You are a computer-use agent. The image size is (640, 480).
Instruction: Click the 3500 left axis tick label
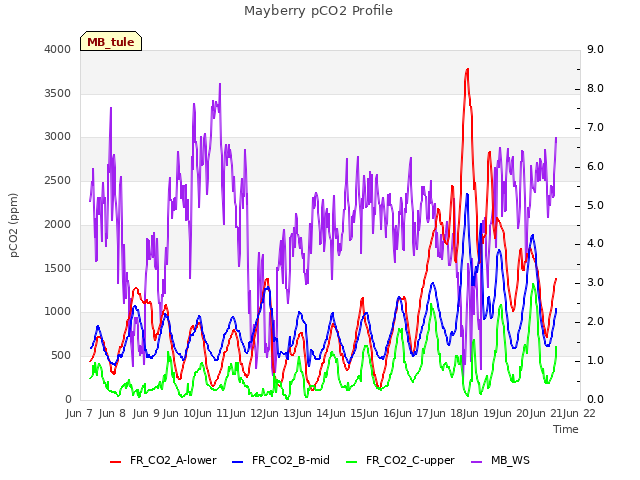tap(58, 93)
